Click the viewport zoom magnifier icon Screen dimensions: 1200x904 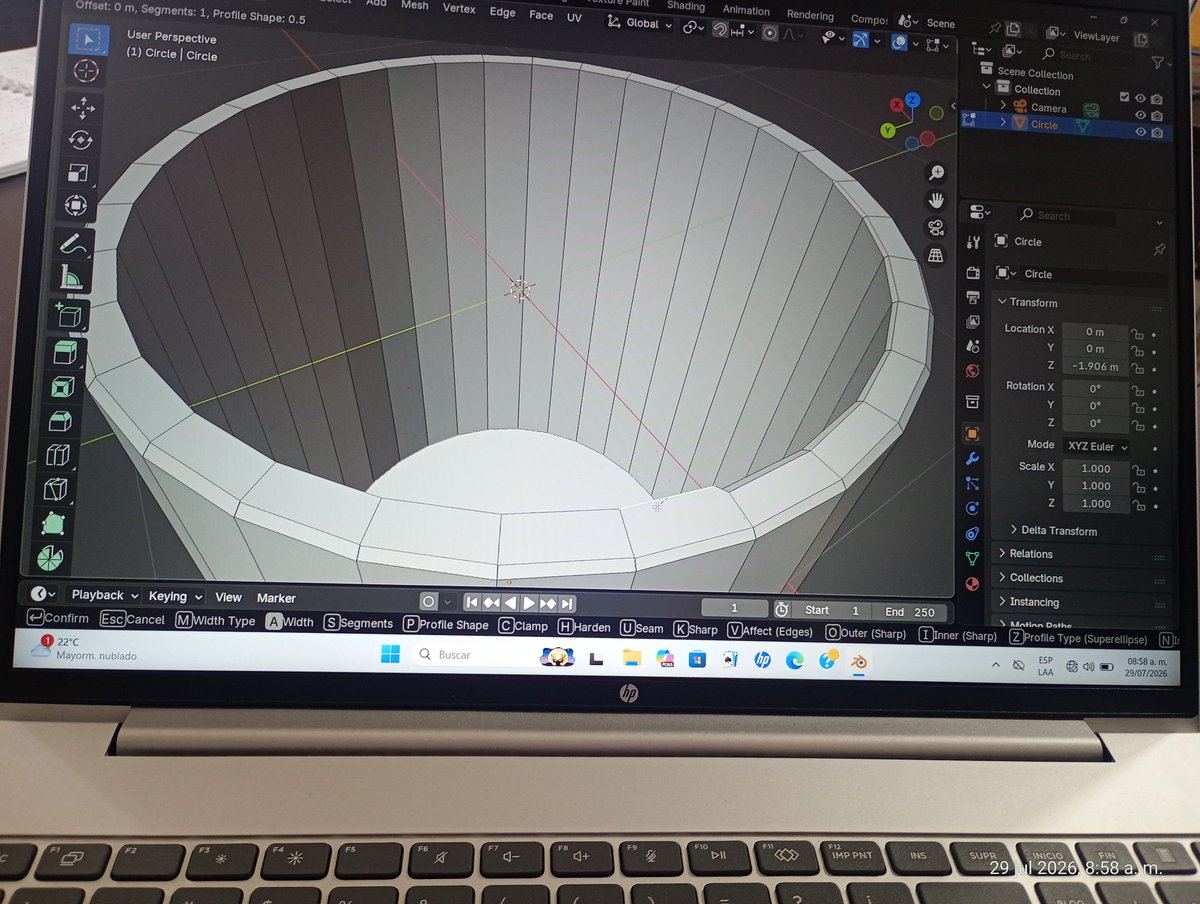(x=937, y=173)
